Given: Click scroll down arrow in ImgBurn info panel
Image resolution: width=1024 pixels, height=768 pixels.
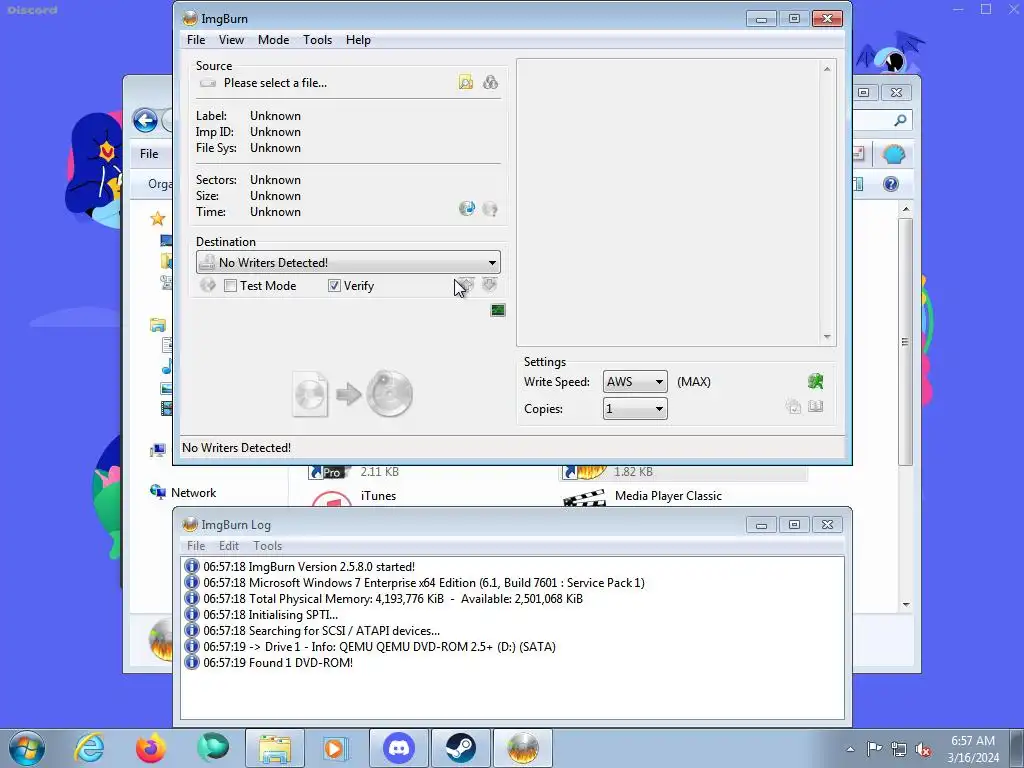Looking at the screenshot, I should (x=827, y=337).
